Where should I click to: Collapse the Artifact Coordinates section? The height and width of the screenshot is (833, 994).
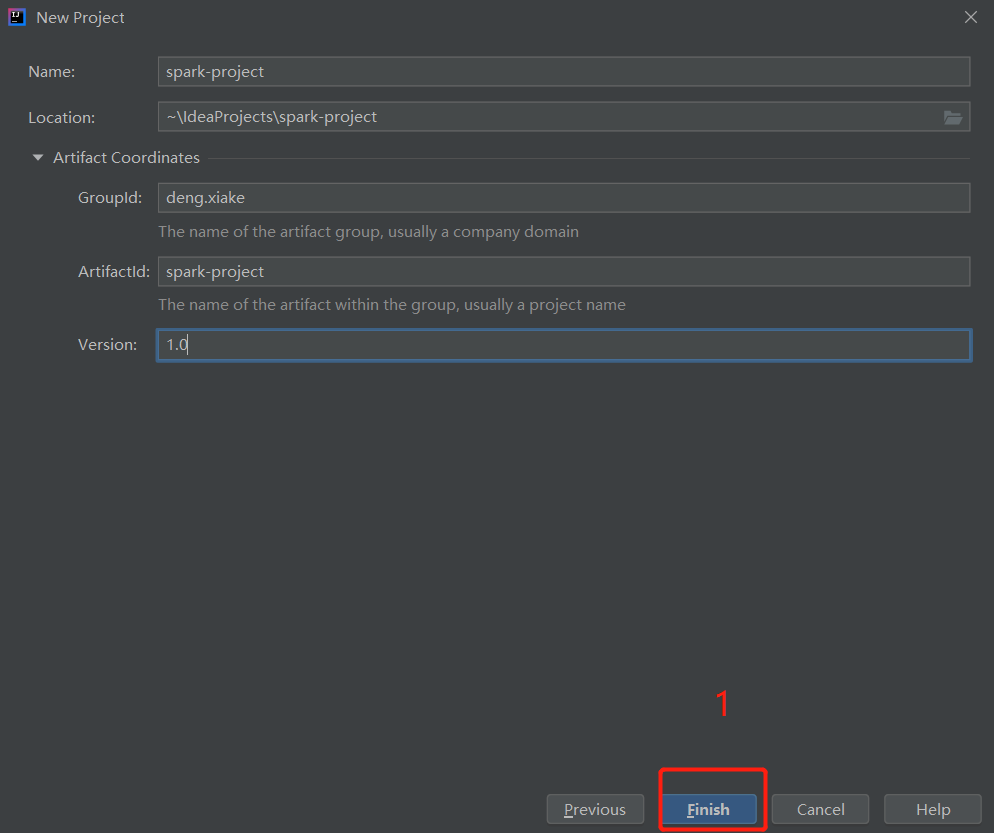pos(38,157)
